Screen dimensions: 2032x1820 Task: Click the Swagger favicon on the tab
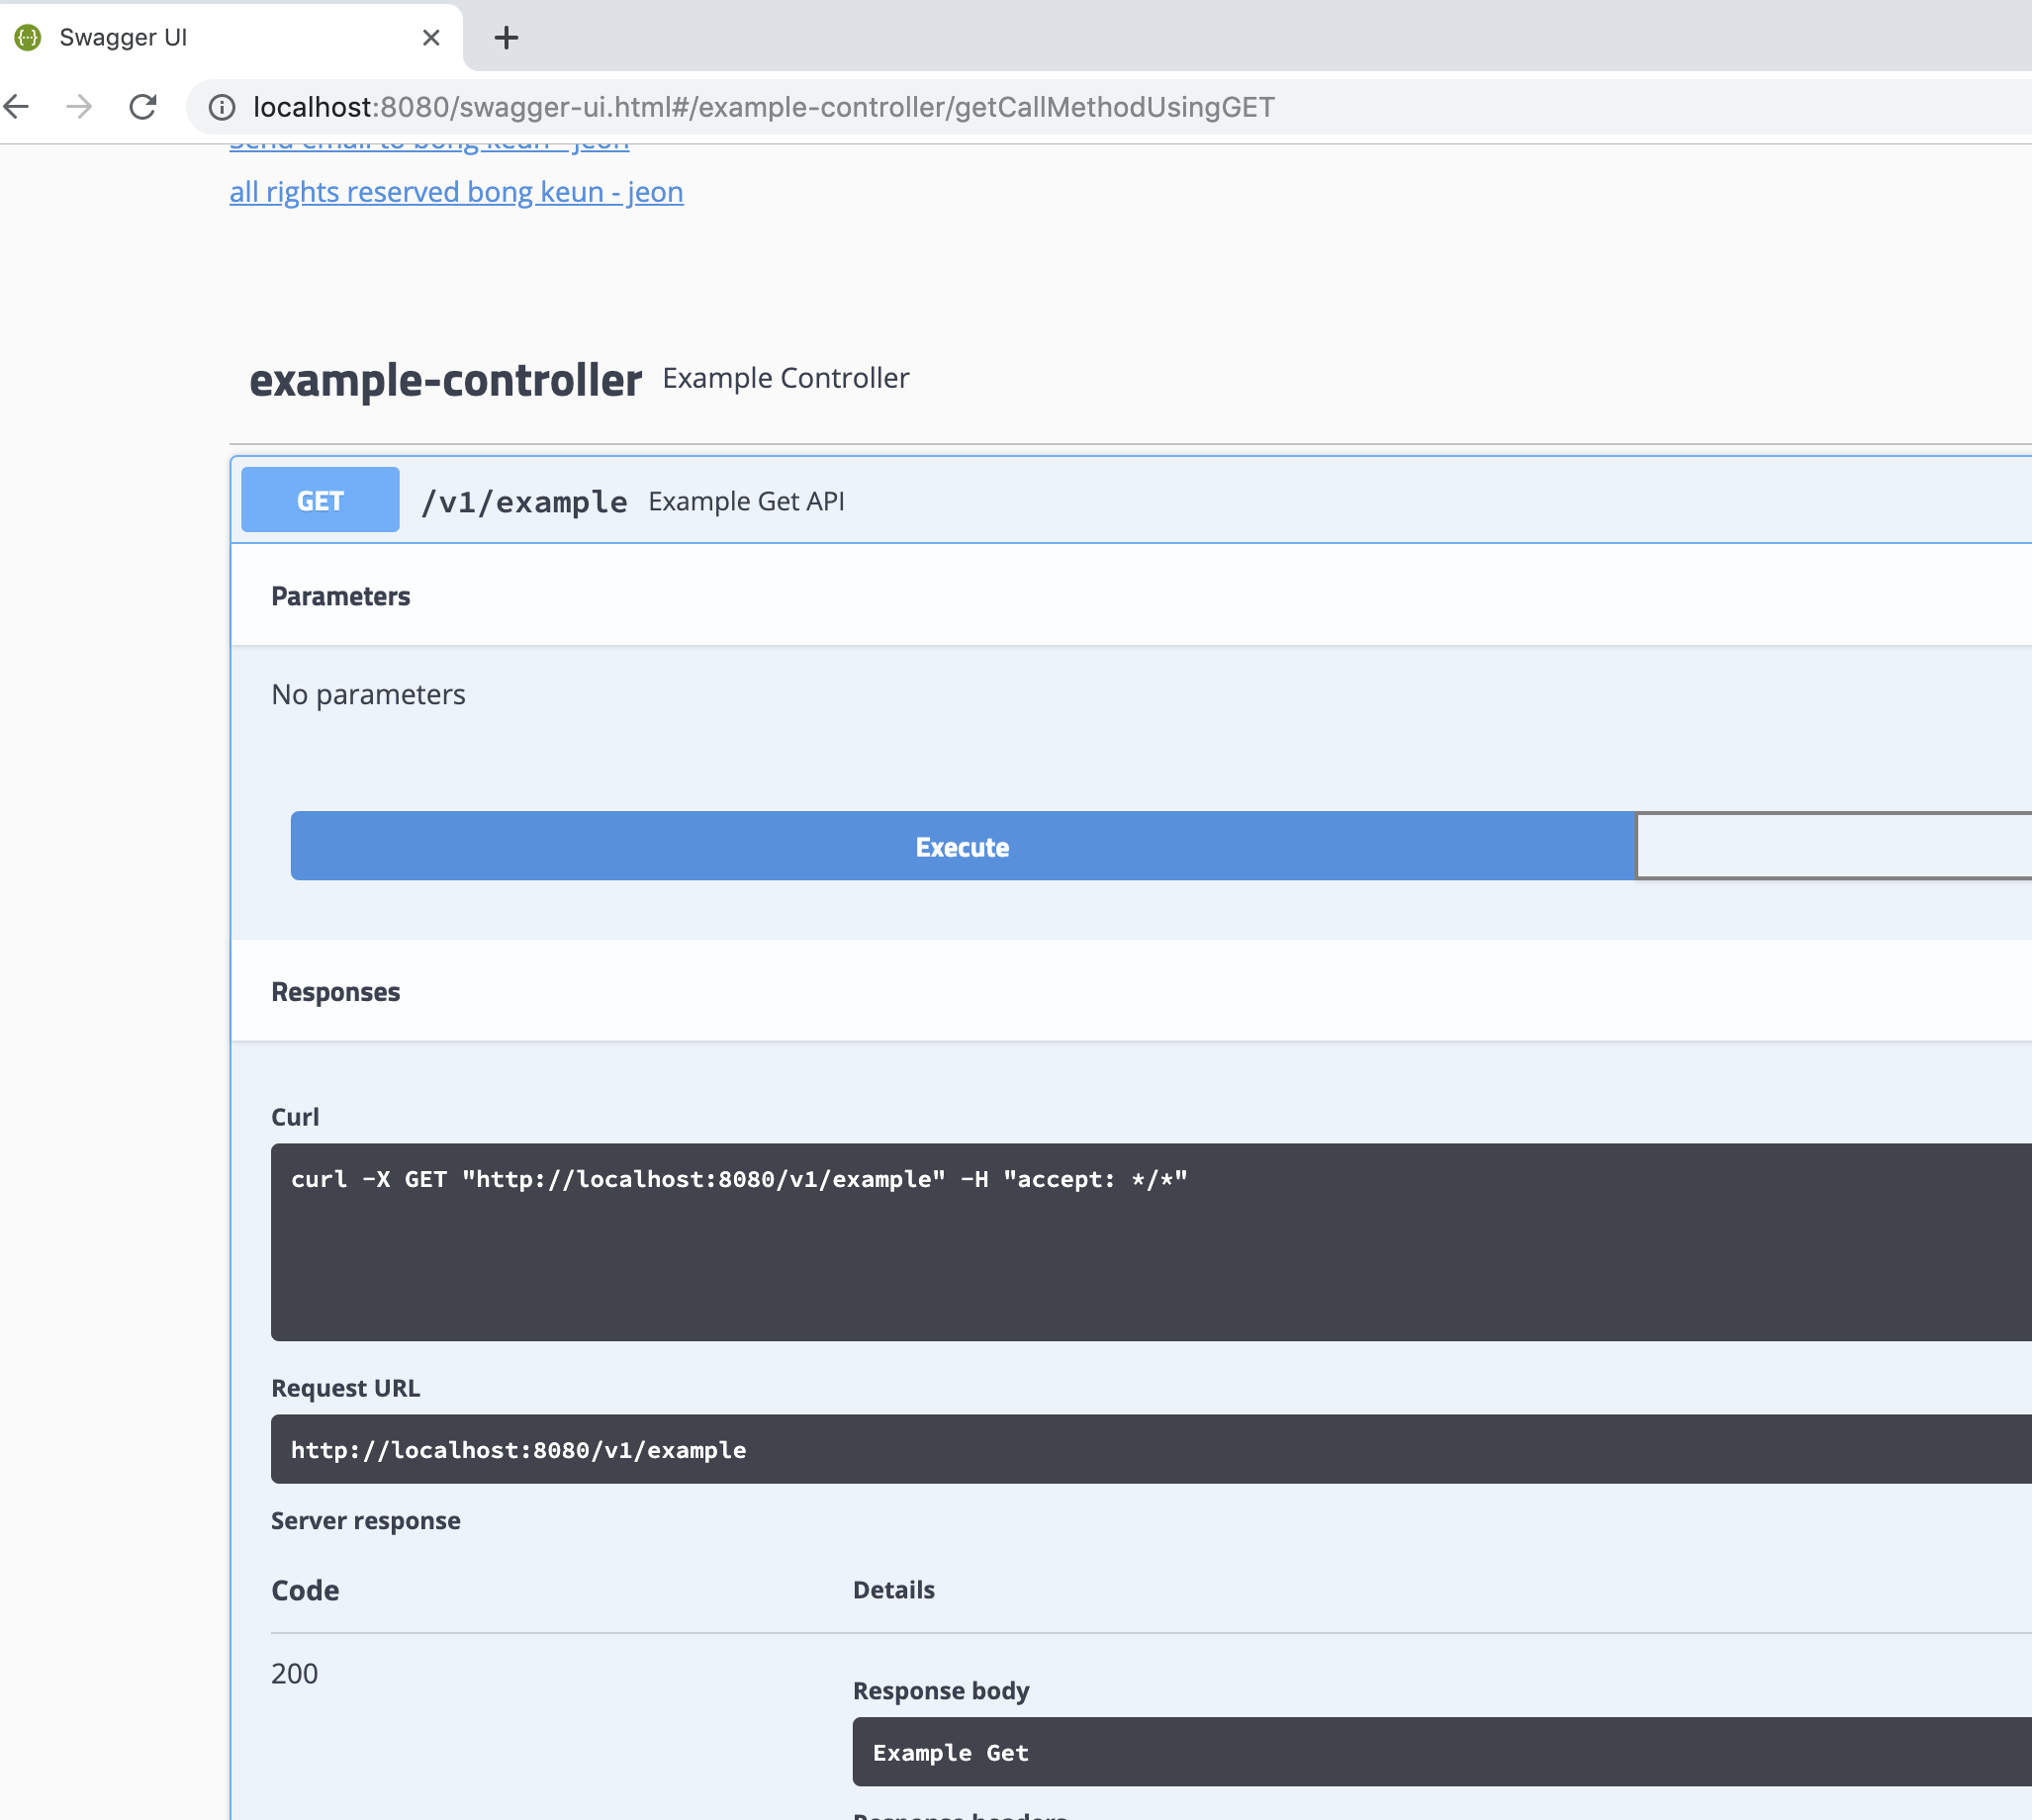28,38
